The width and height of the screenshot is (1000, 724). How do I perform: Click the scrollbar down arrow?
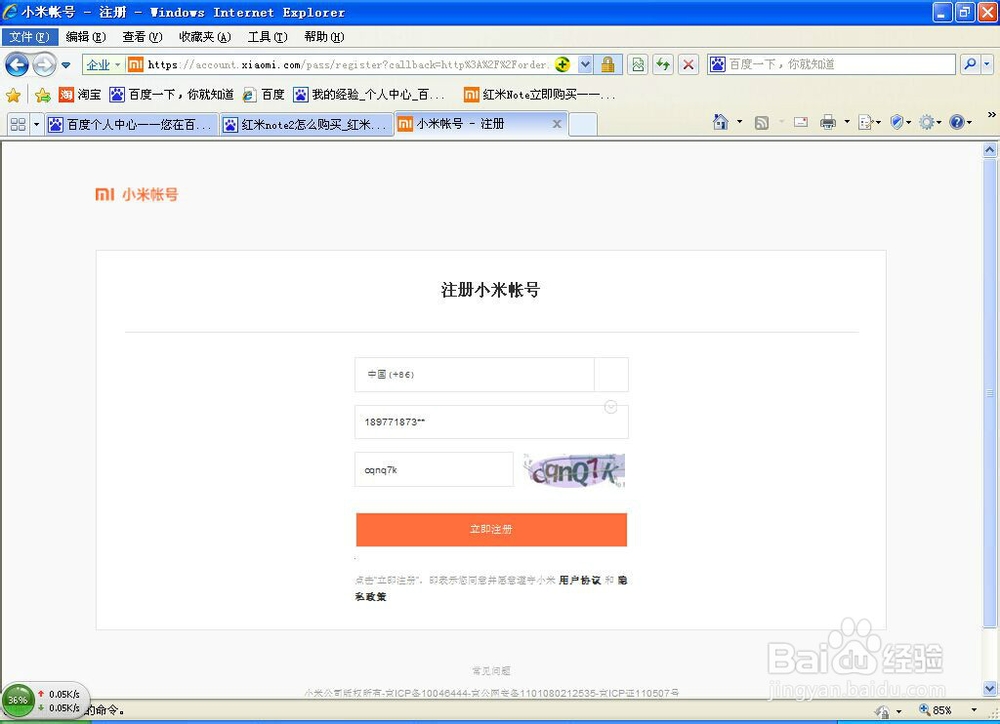click(x=989, y=689)
